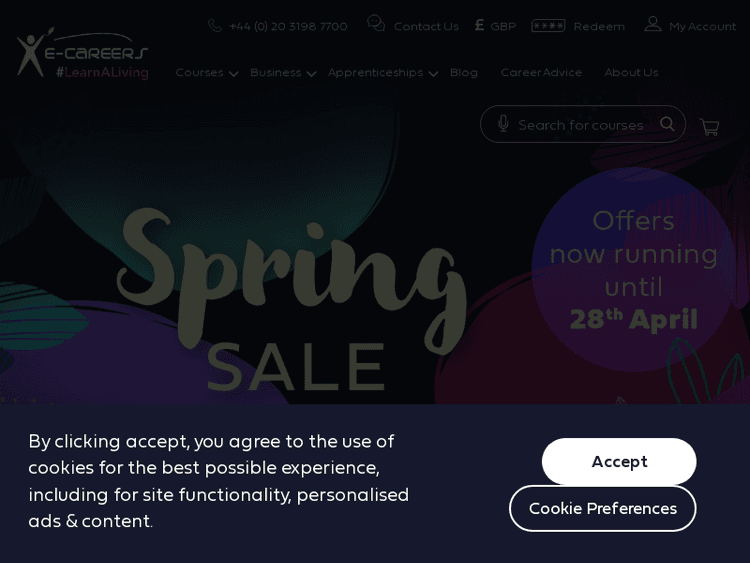Click the microphone voice search icon
Screen dimensions: 750x563
pyautogui.click(x=503, y=124)
